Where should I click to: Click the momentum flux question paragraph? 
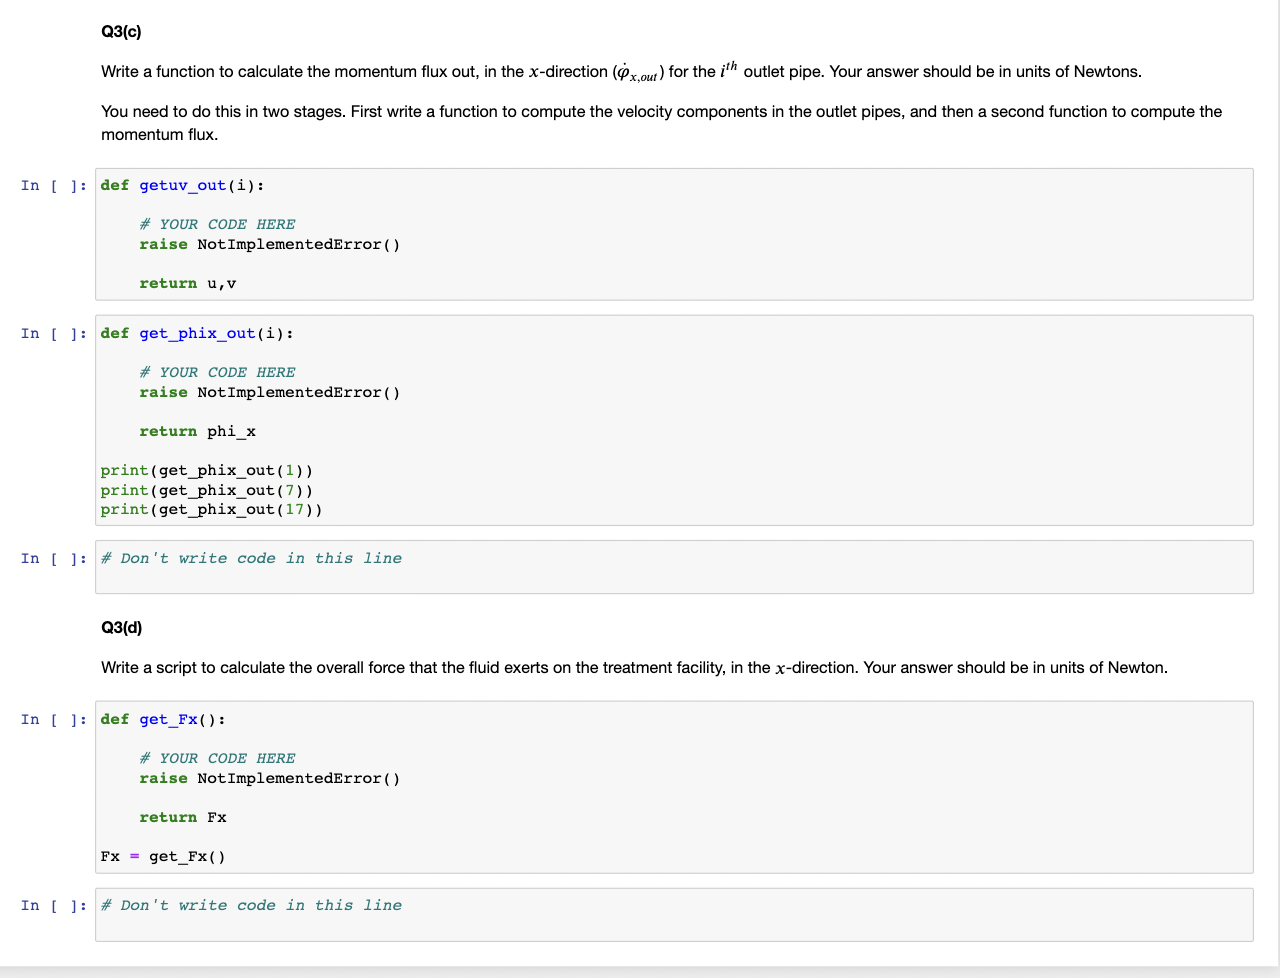(621, 72)
